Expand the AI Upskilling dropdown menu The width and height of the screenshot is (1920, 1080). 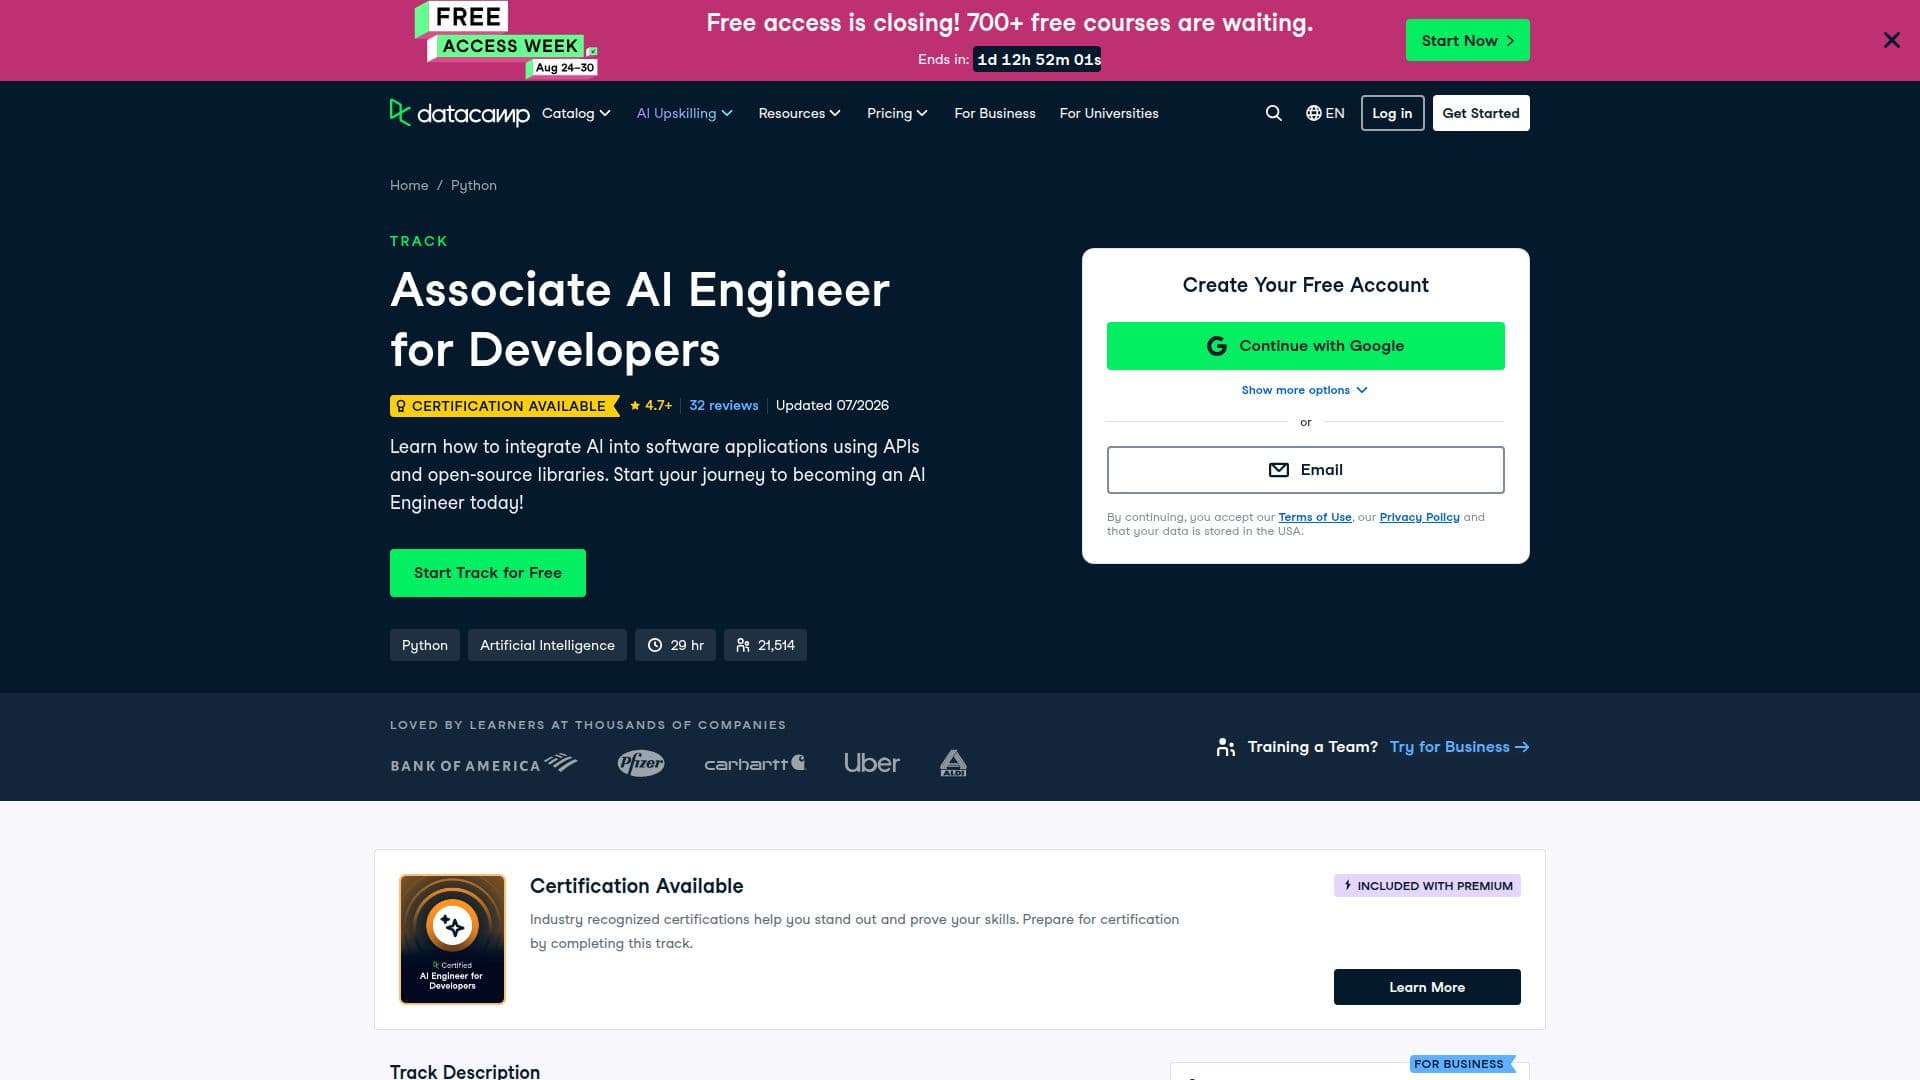(x=685, y=113)
